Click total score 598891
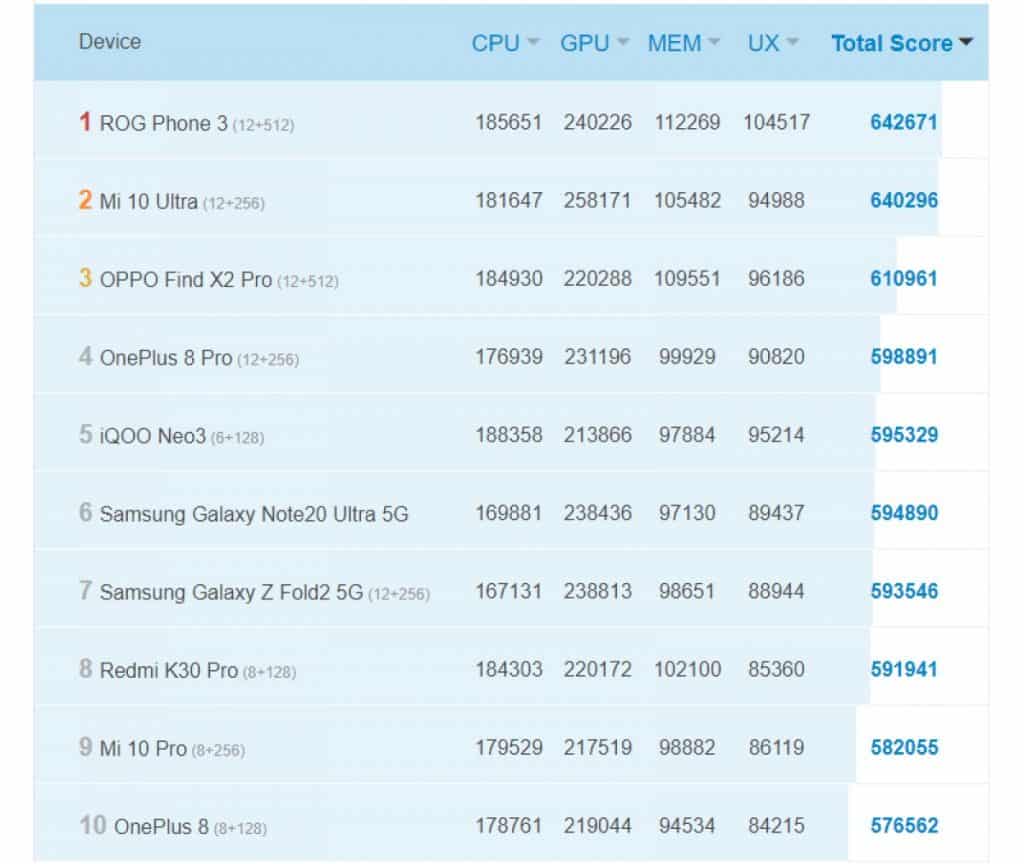The height and width of the screenshot is (864, 1024). pos(904,357)
